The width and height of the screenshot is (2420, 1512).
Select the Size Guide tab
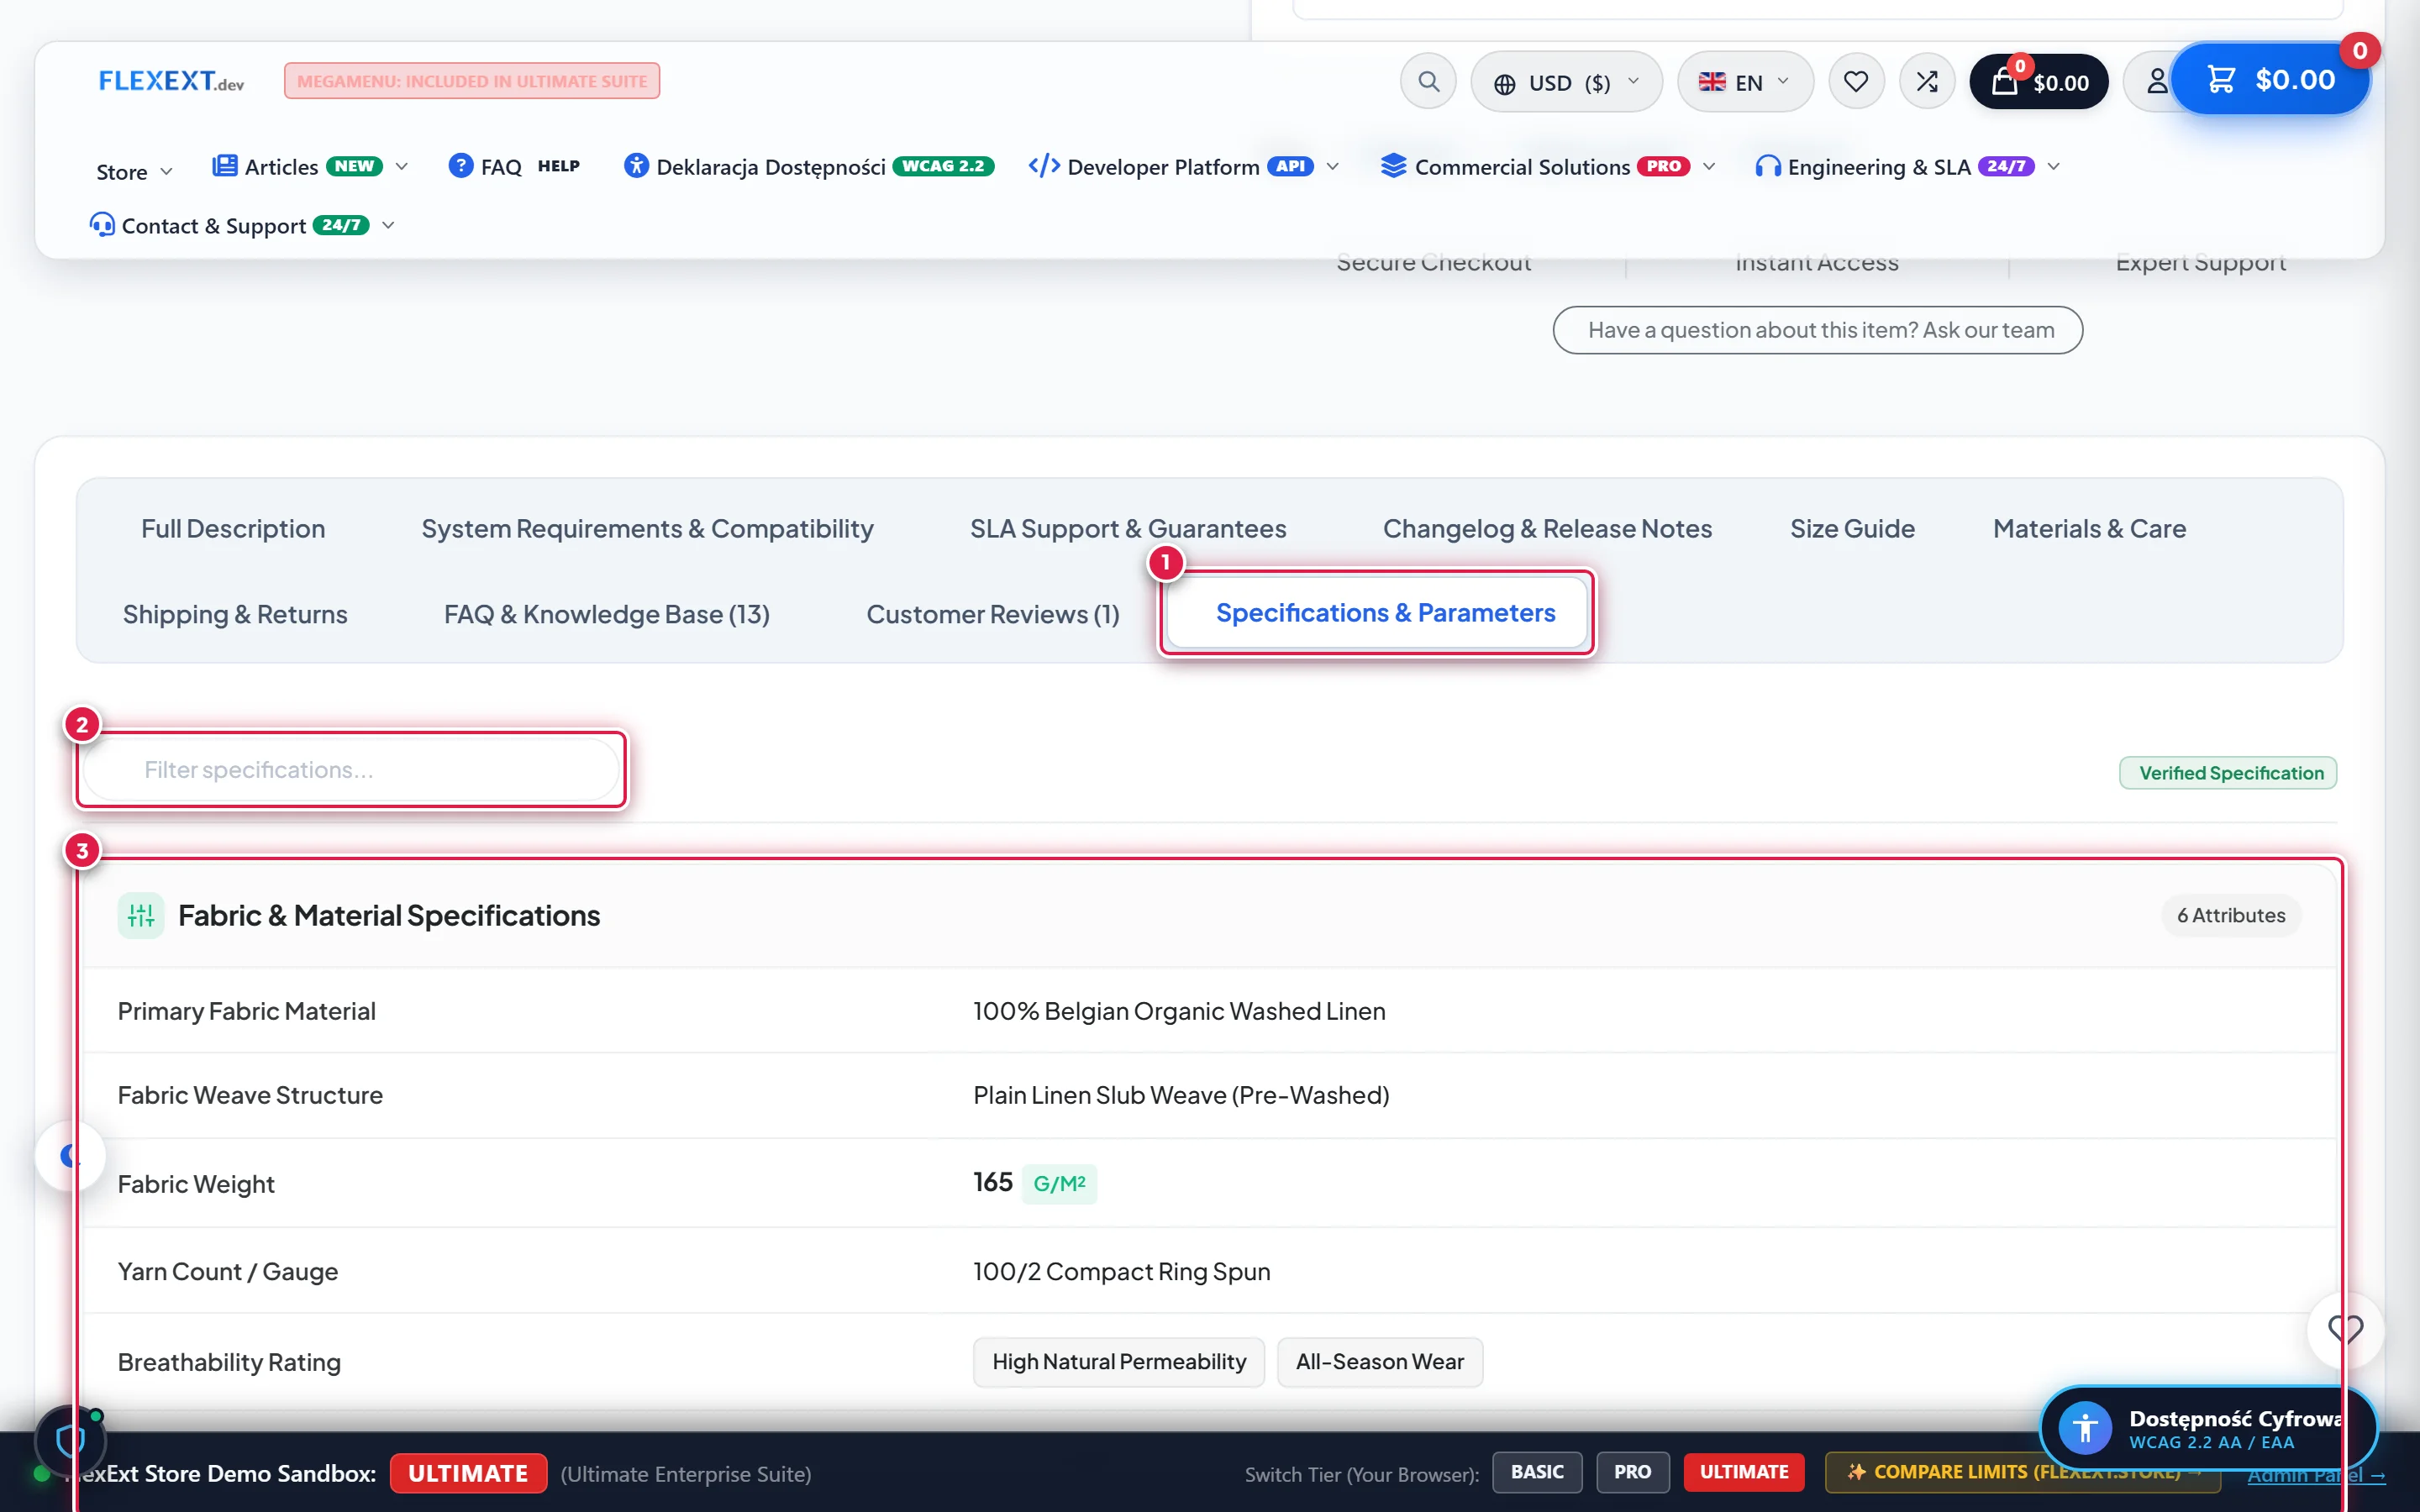click(1852, 529)
